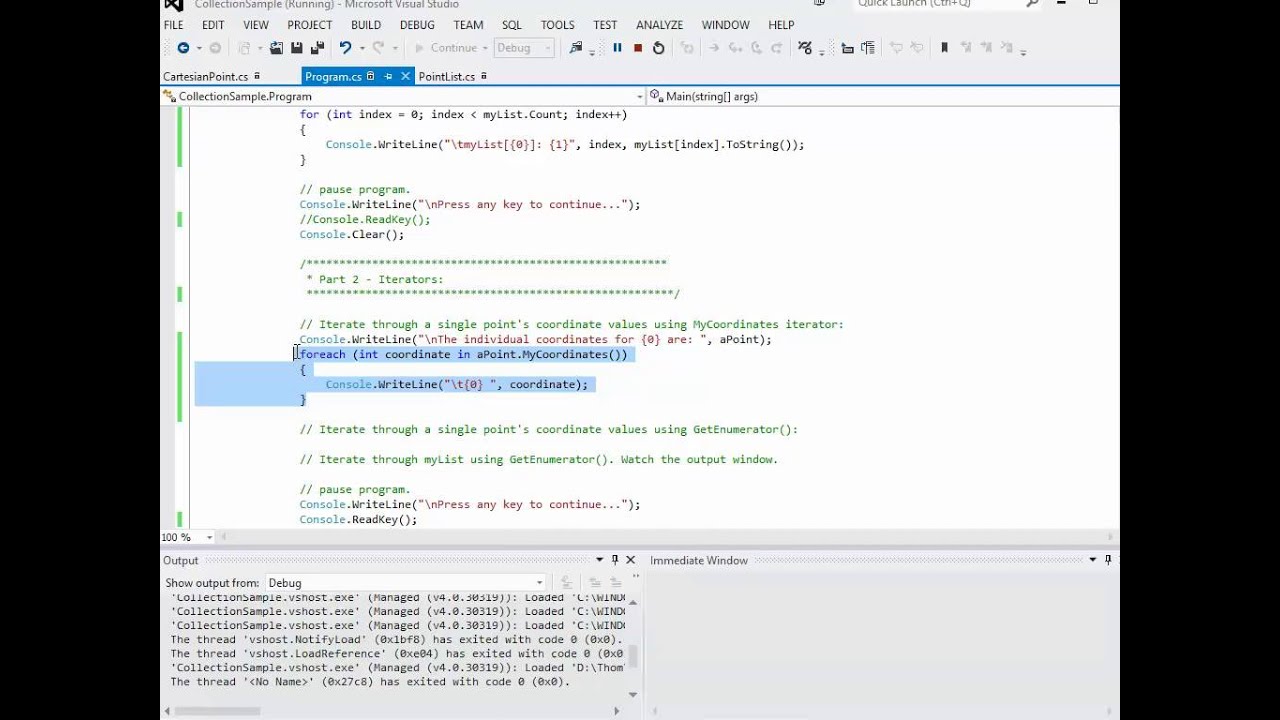Click the Navigate Backward arrow icon
Viewport: 1280px width, 720px height.
183,48
